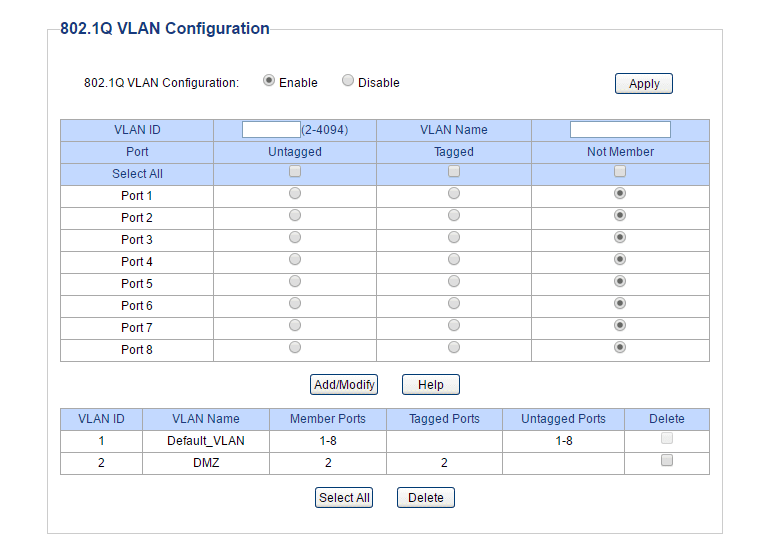Open the Help button
Viewport: 760px width, 560px height.
pos(431,384)
